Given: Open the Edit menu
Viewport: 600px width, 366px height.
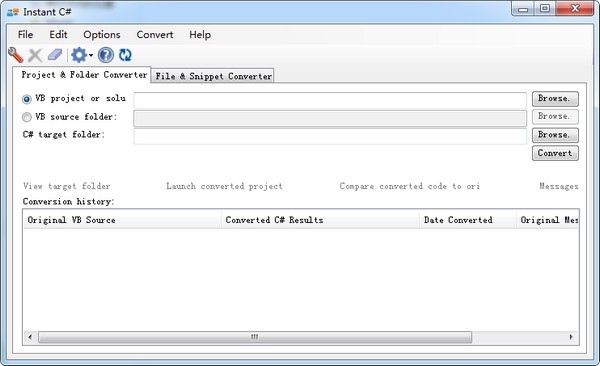Looking at the screenshot, I should coord(58,34).
